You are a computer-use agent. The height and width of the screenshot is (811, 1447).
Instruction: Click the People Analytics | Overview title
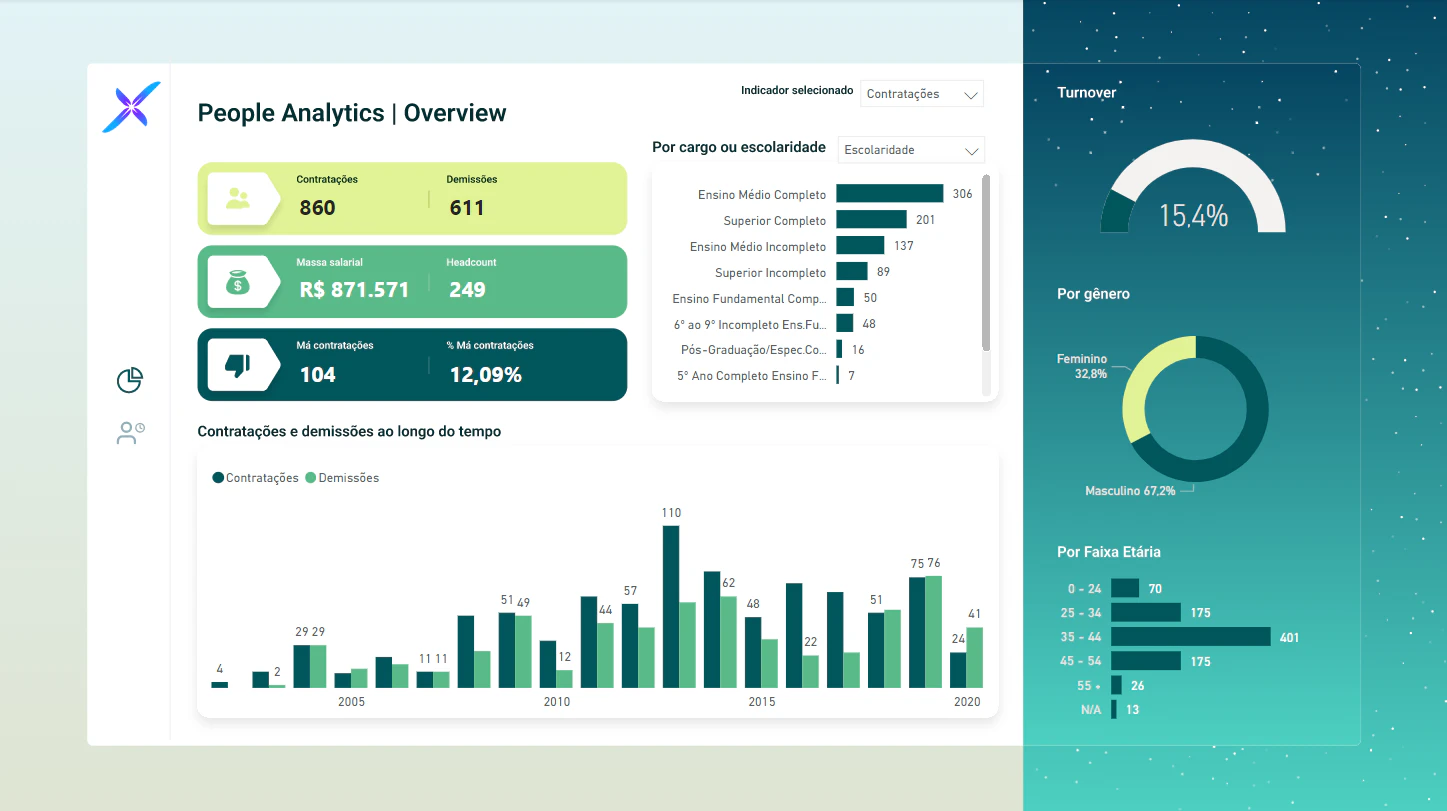click(352, 113)
